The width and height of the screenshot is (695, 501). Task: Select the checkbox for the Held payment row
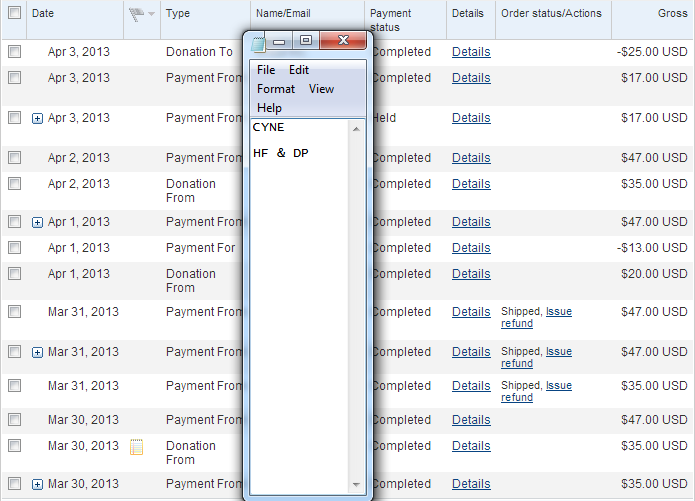tap(14, 118)
